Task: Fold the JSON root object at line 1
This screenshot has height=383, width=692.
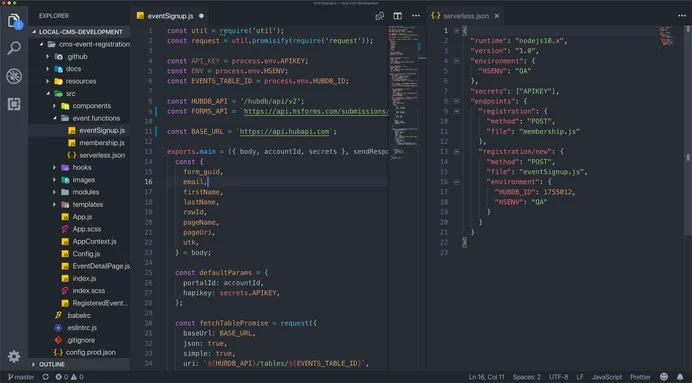Action: (x=456, y=30)
